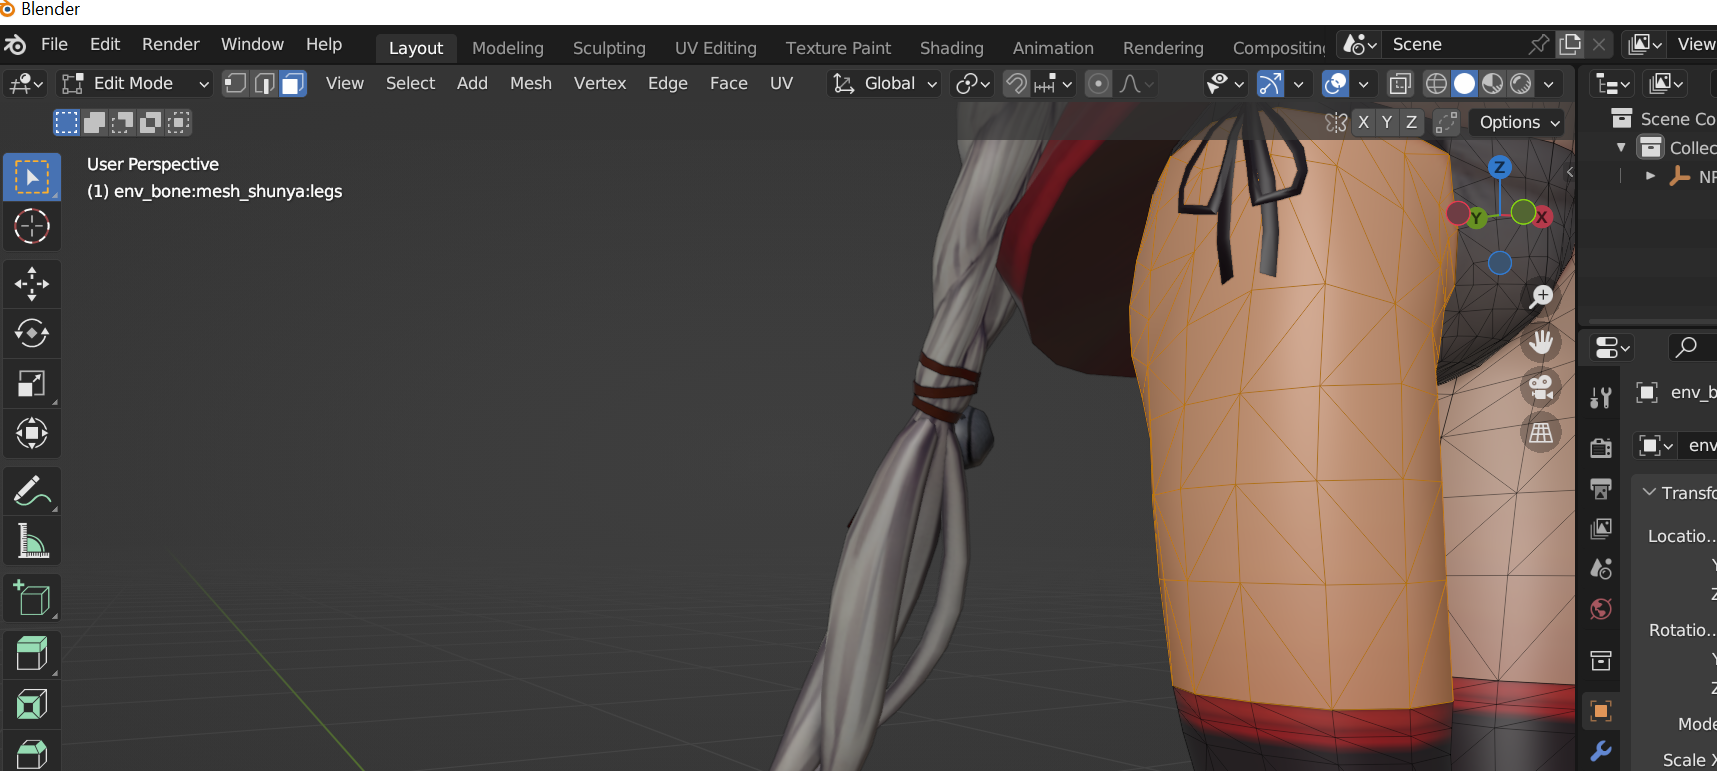Select the Rotate tool

point(32,334)
